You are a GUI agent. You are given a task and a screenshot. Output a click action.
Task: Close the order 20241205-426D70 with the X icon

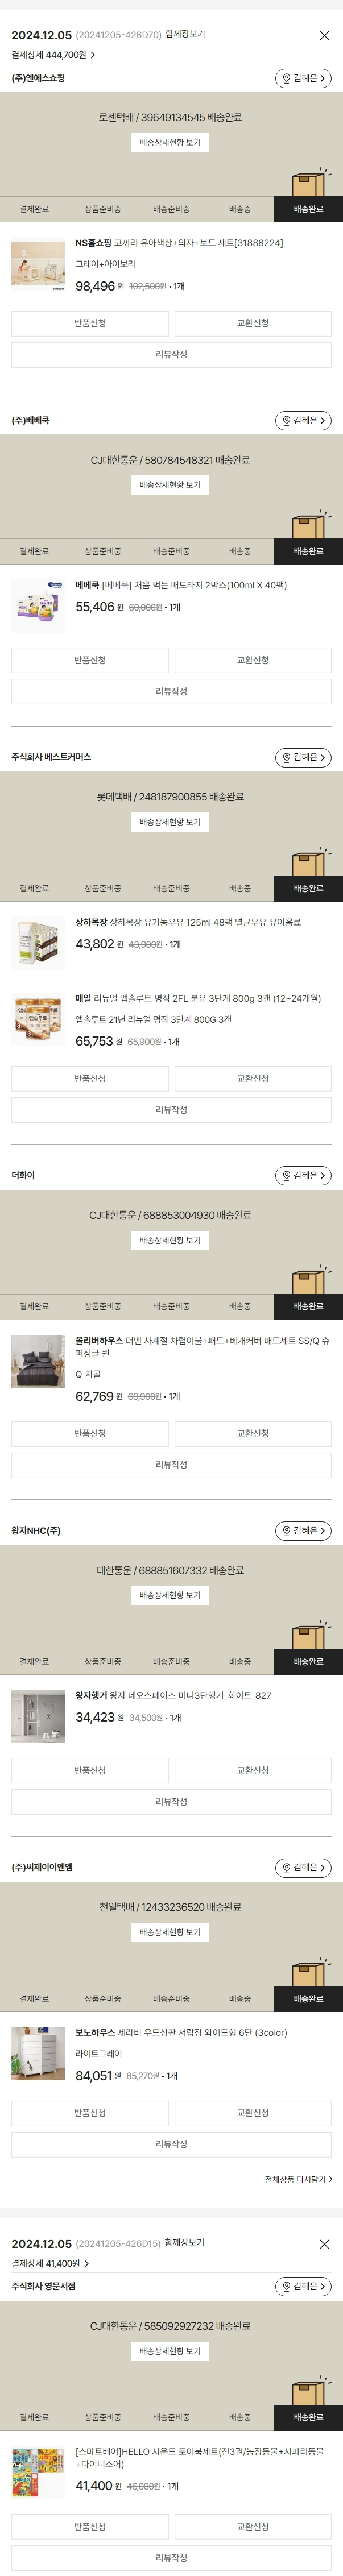(x=324, y=36)
